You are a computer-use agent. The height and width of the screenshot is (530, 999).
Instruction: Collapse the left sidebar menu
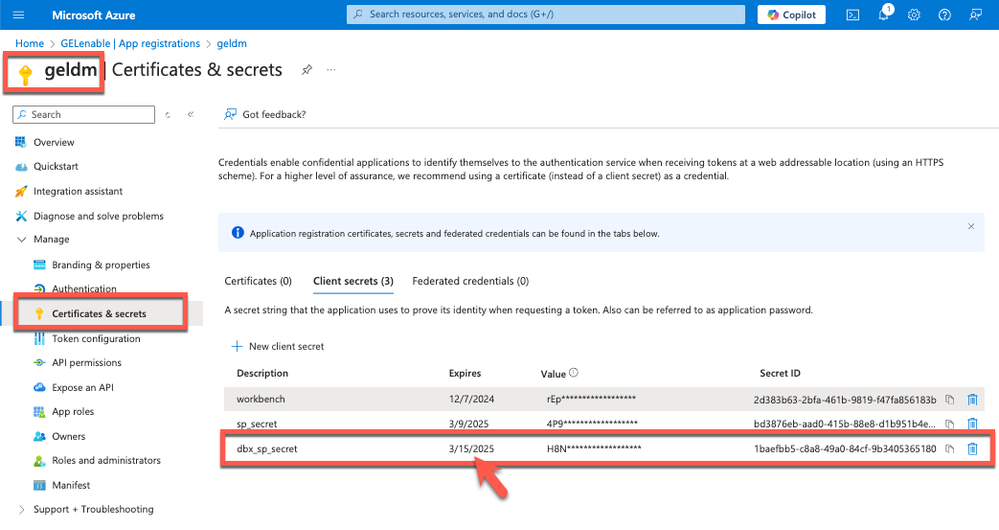(x=190, y=115)
